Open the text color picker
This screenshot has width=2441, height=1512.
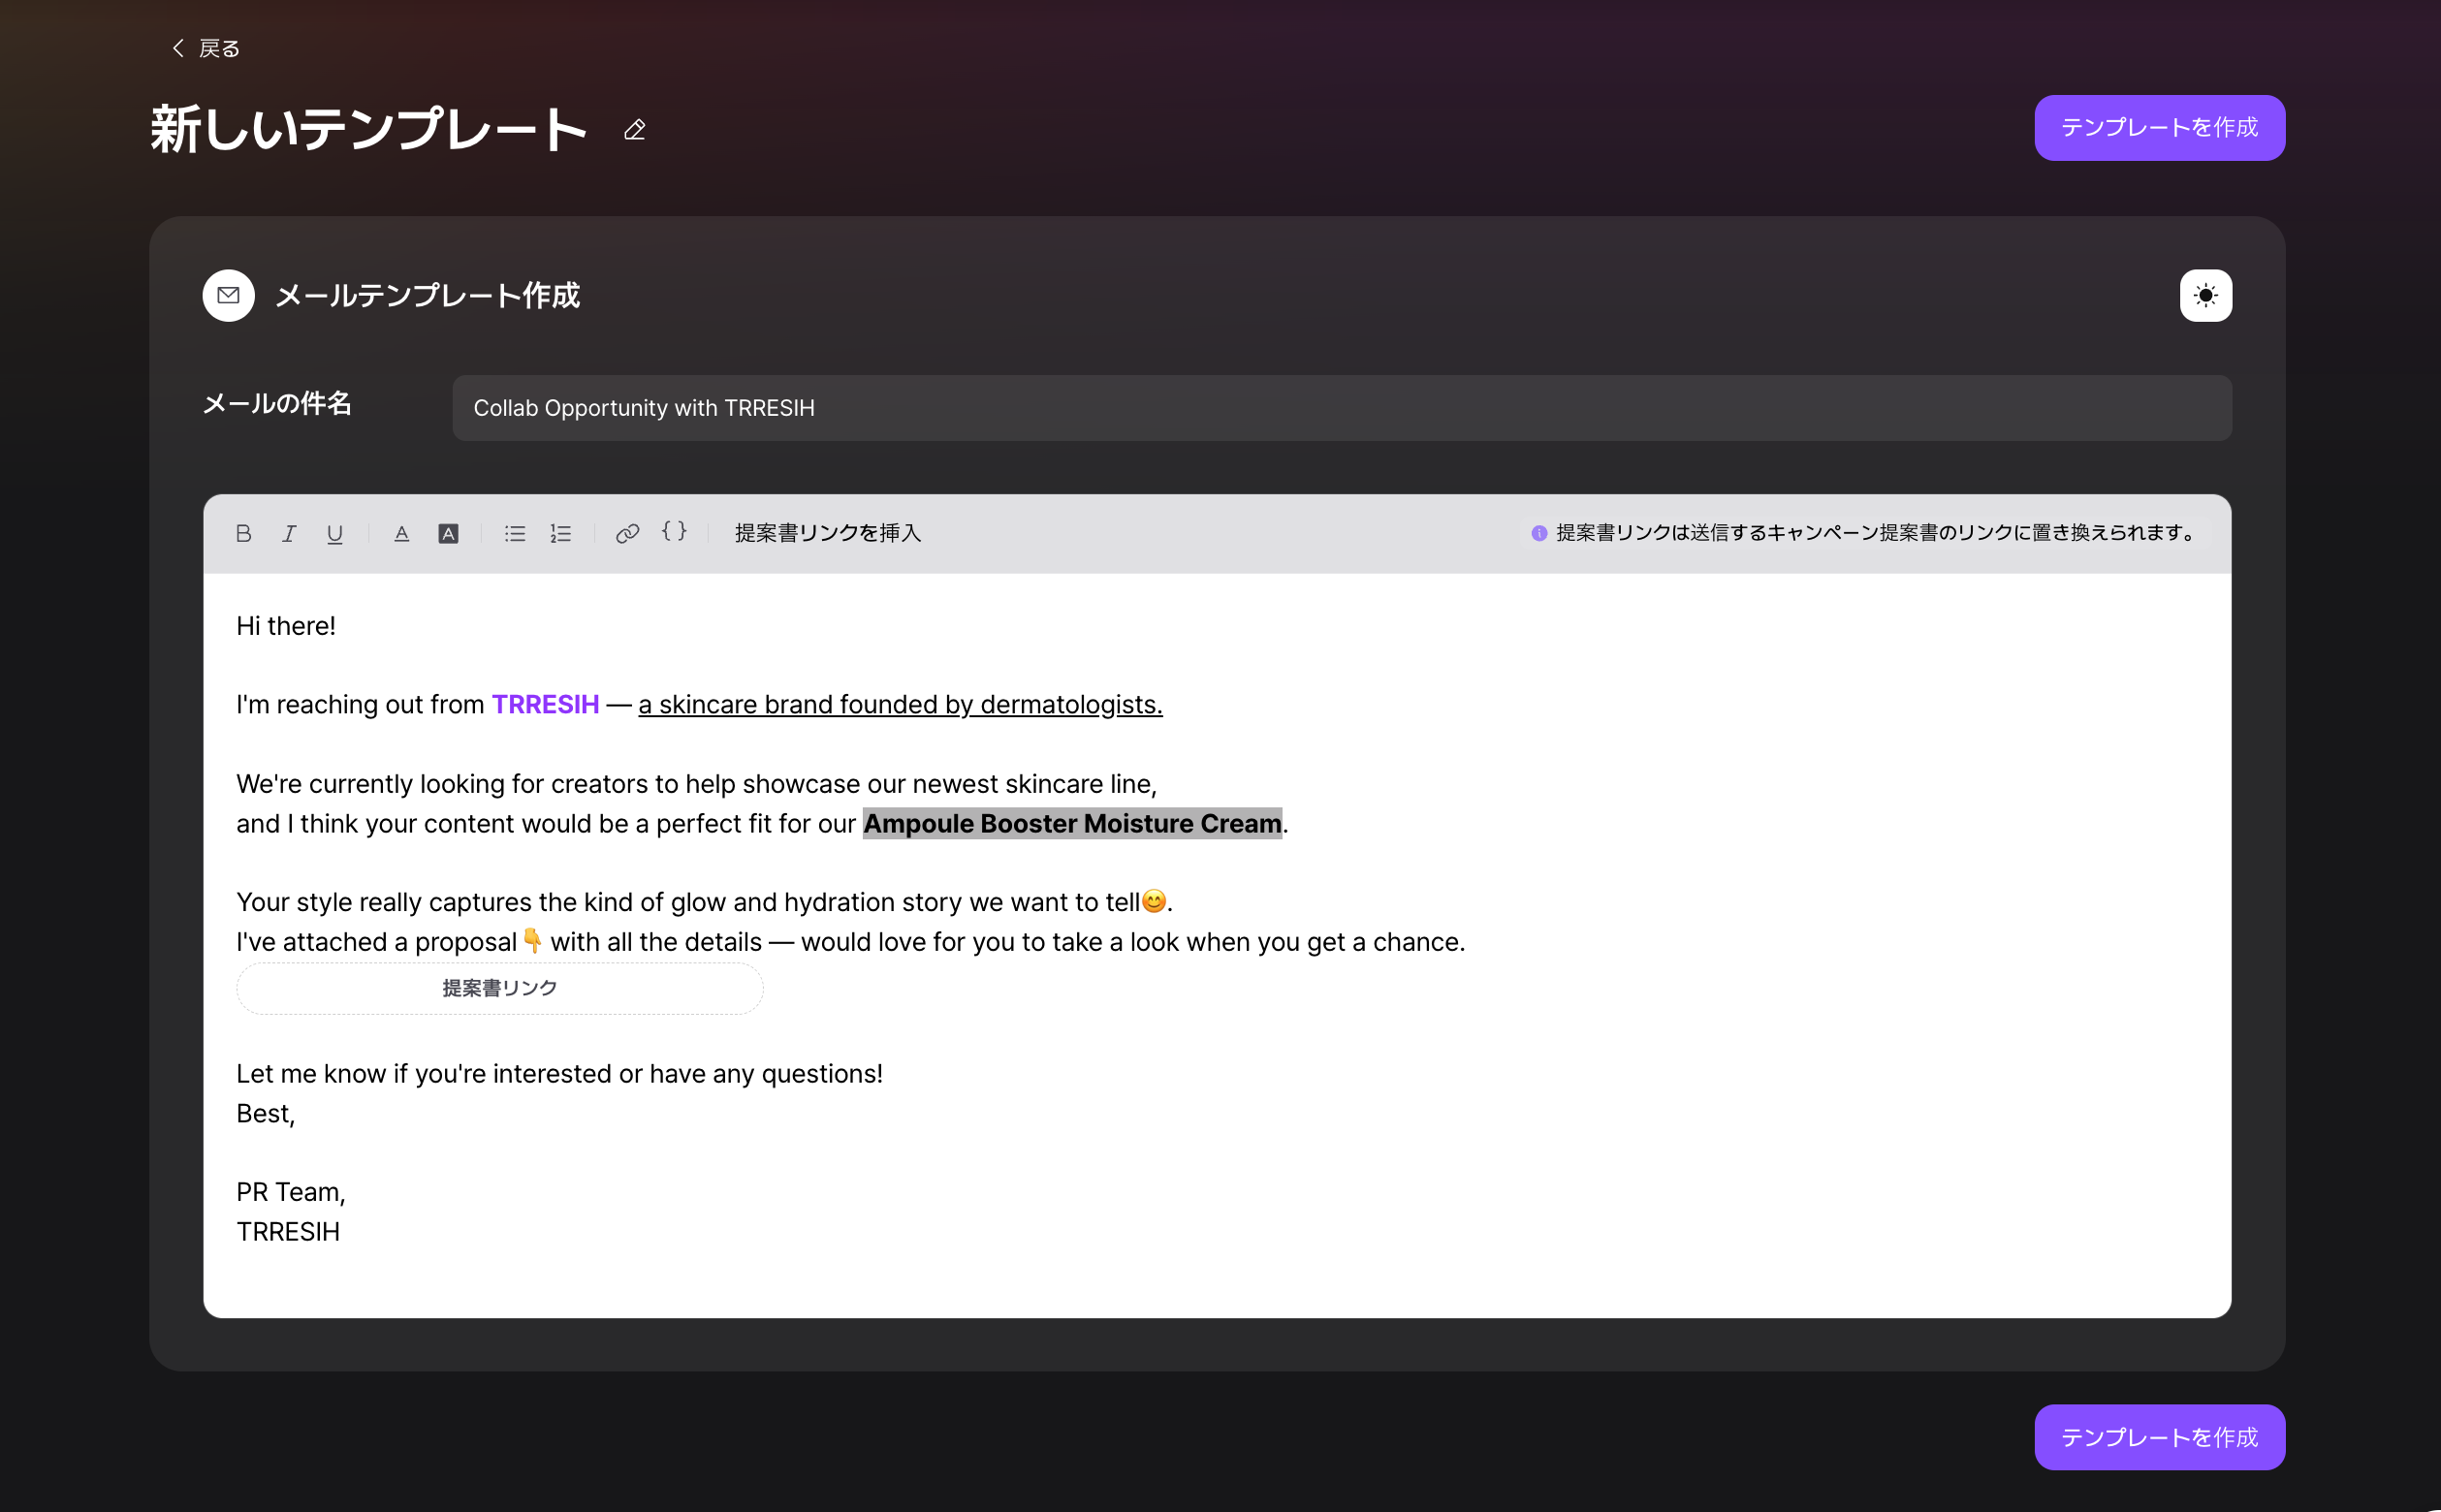point(402,533)
